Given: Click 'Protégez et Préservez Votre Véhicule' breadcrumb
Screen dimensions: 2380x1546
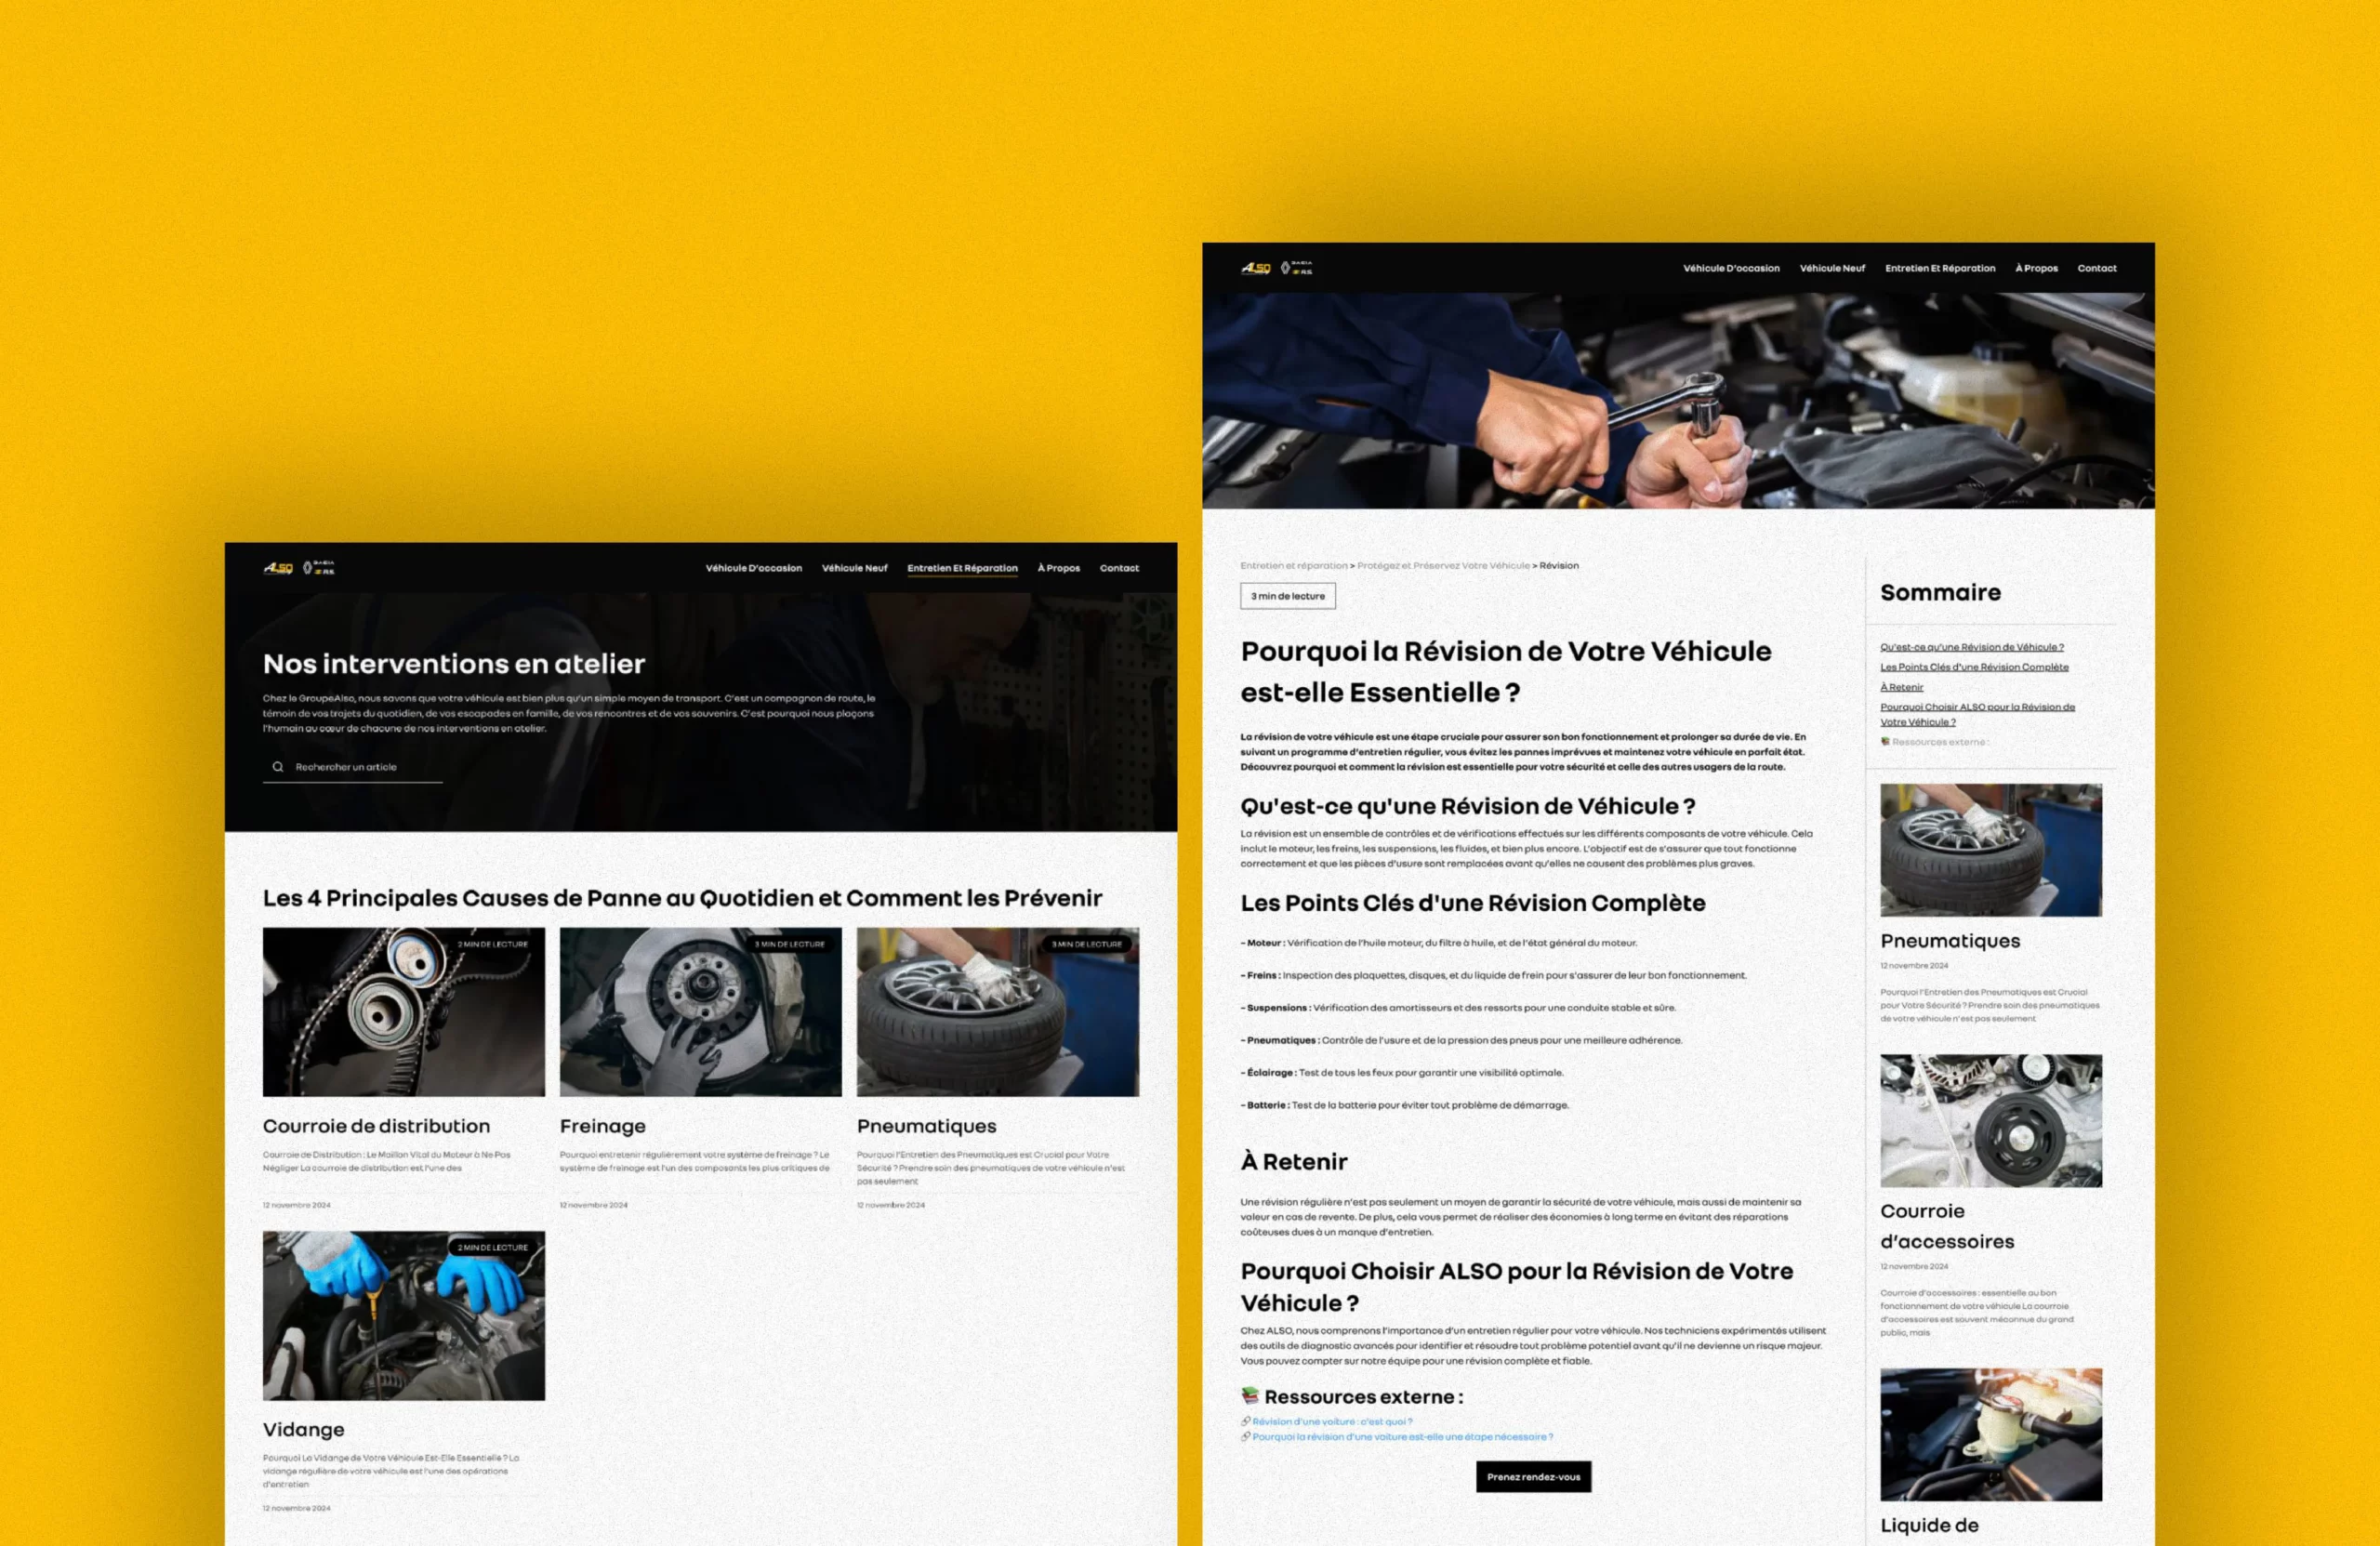Looking at the screenshot, I should click(x=1442, y=566).
